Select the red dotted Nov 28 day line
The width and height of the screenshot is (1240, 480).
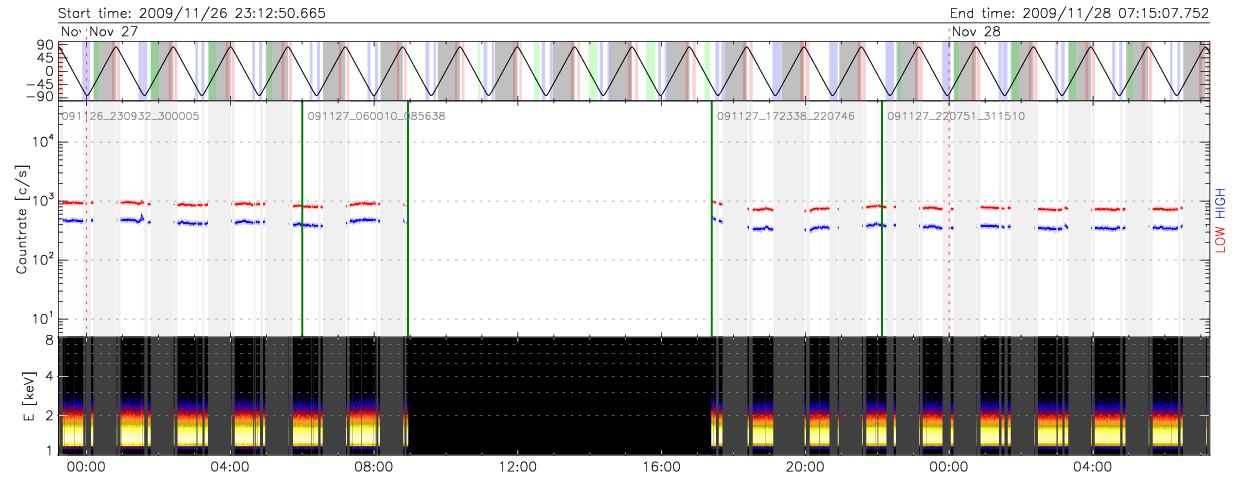pos(949,220)
